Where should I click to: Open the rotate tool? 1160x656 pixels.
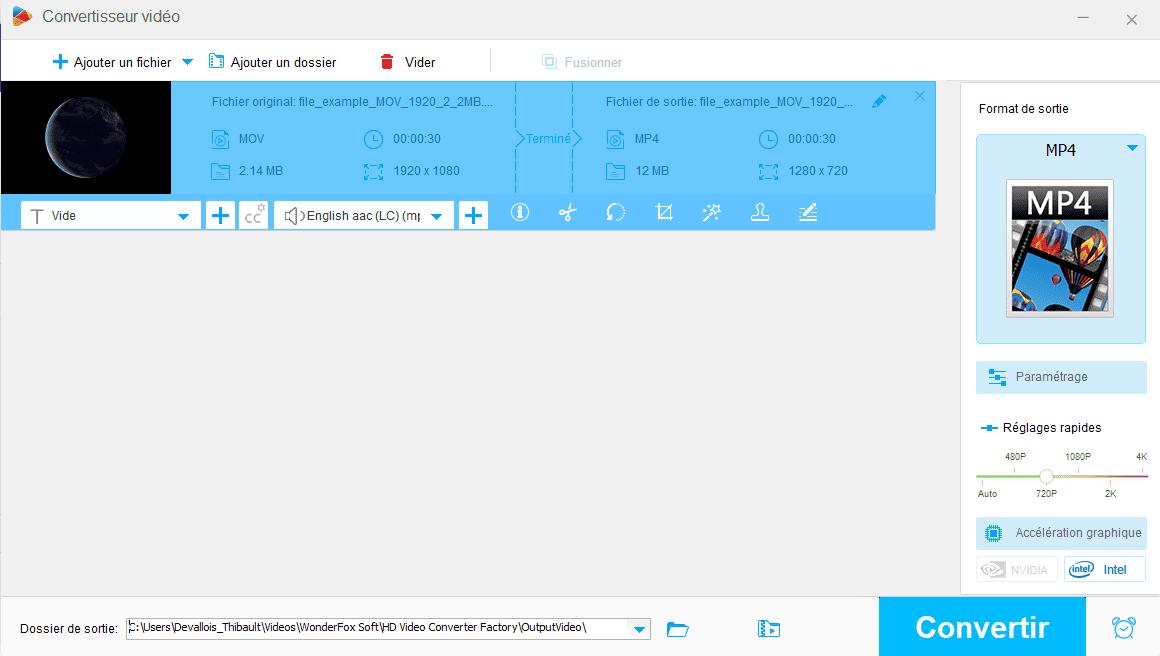click(x=616, y=213)
